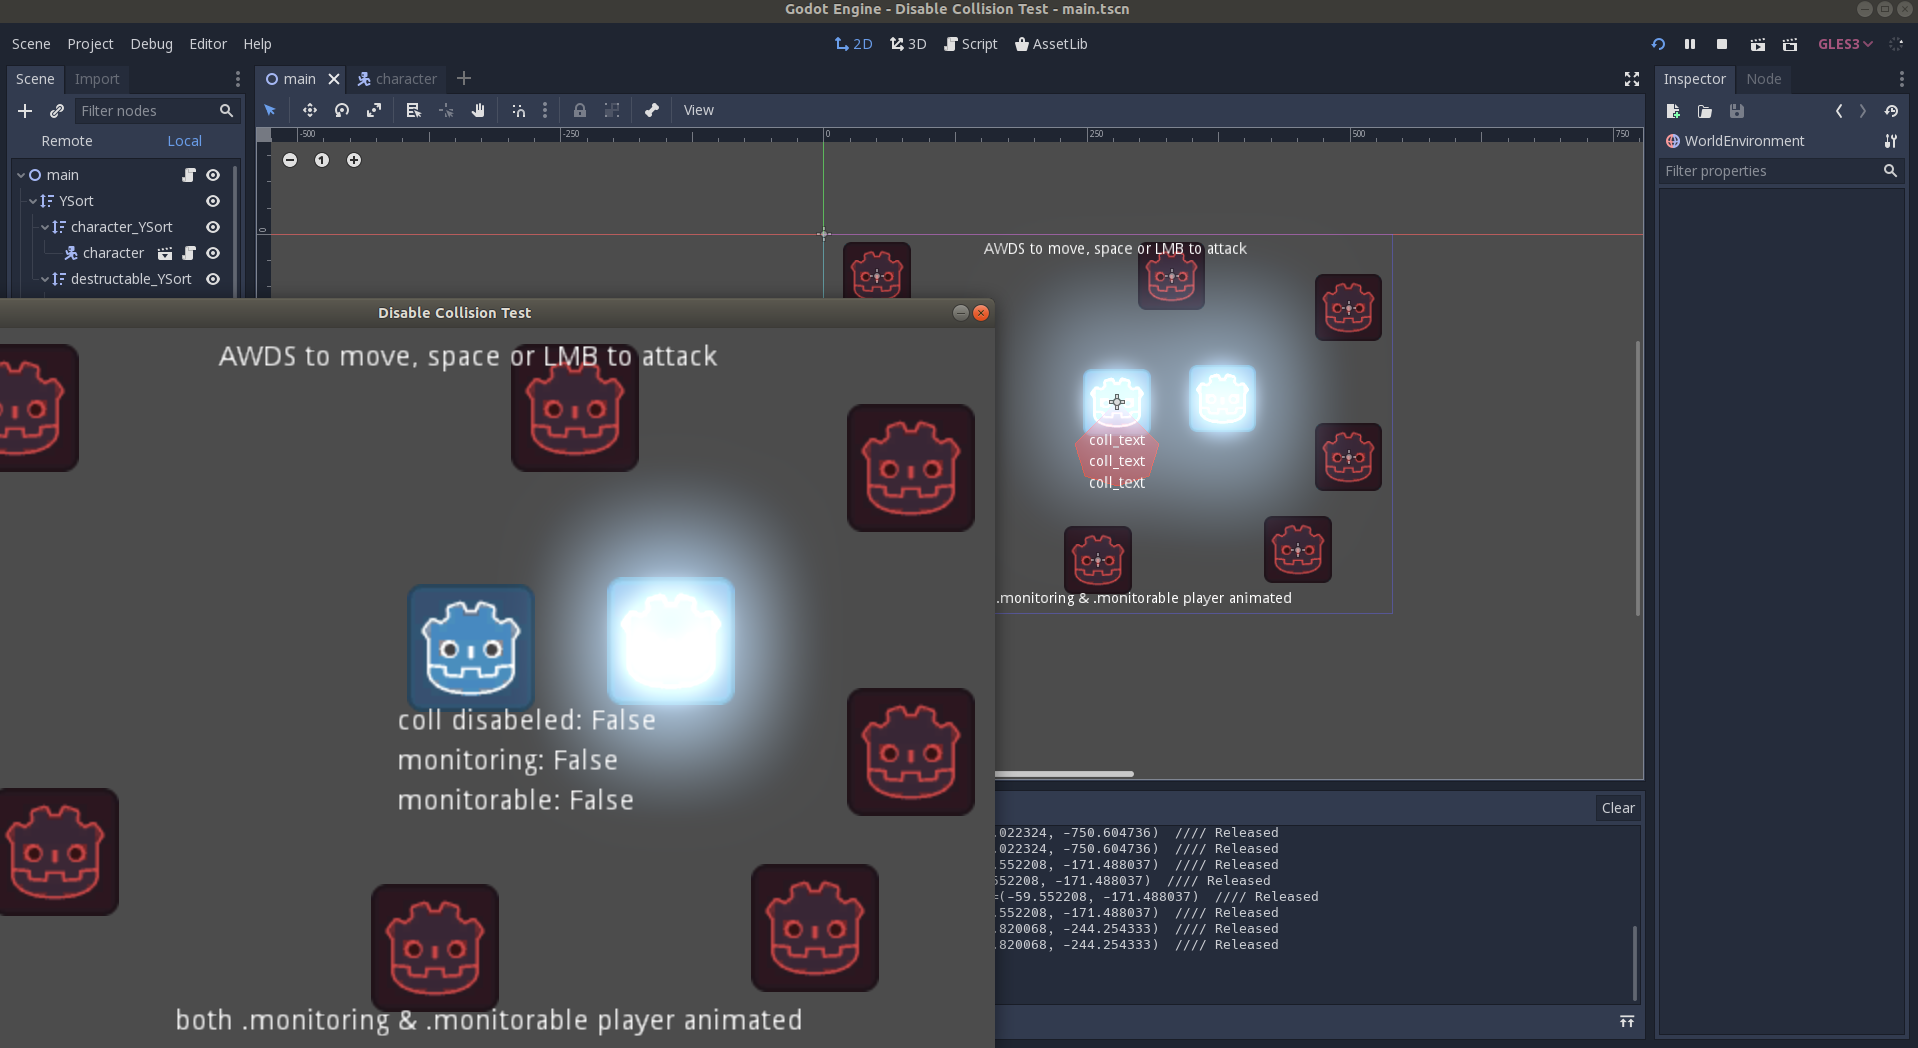Open the Inspector history icon
1918x1048 pixels.
[1895, 112]
